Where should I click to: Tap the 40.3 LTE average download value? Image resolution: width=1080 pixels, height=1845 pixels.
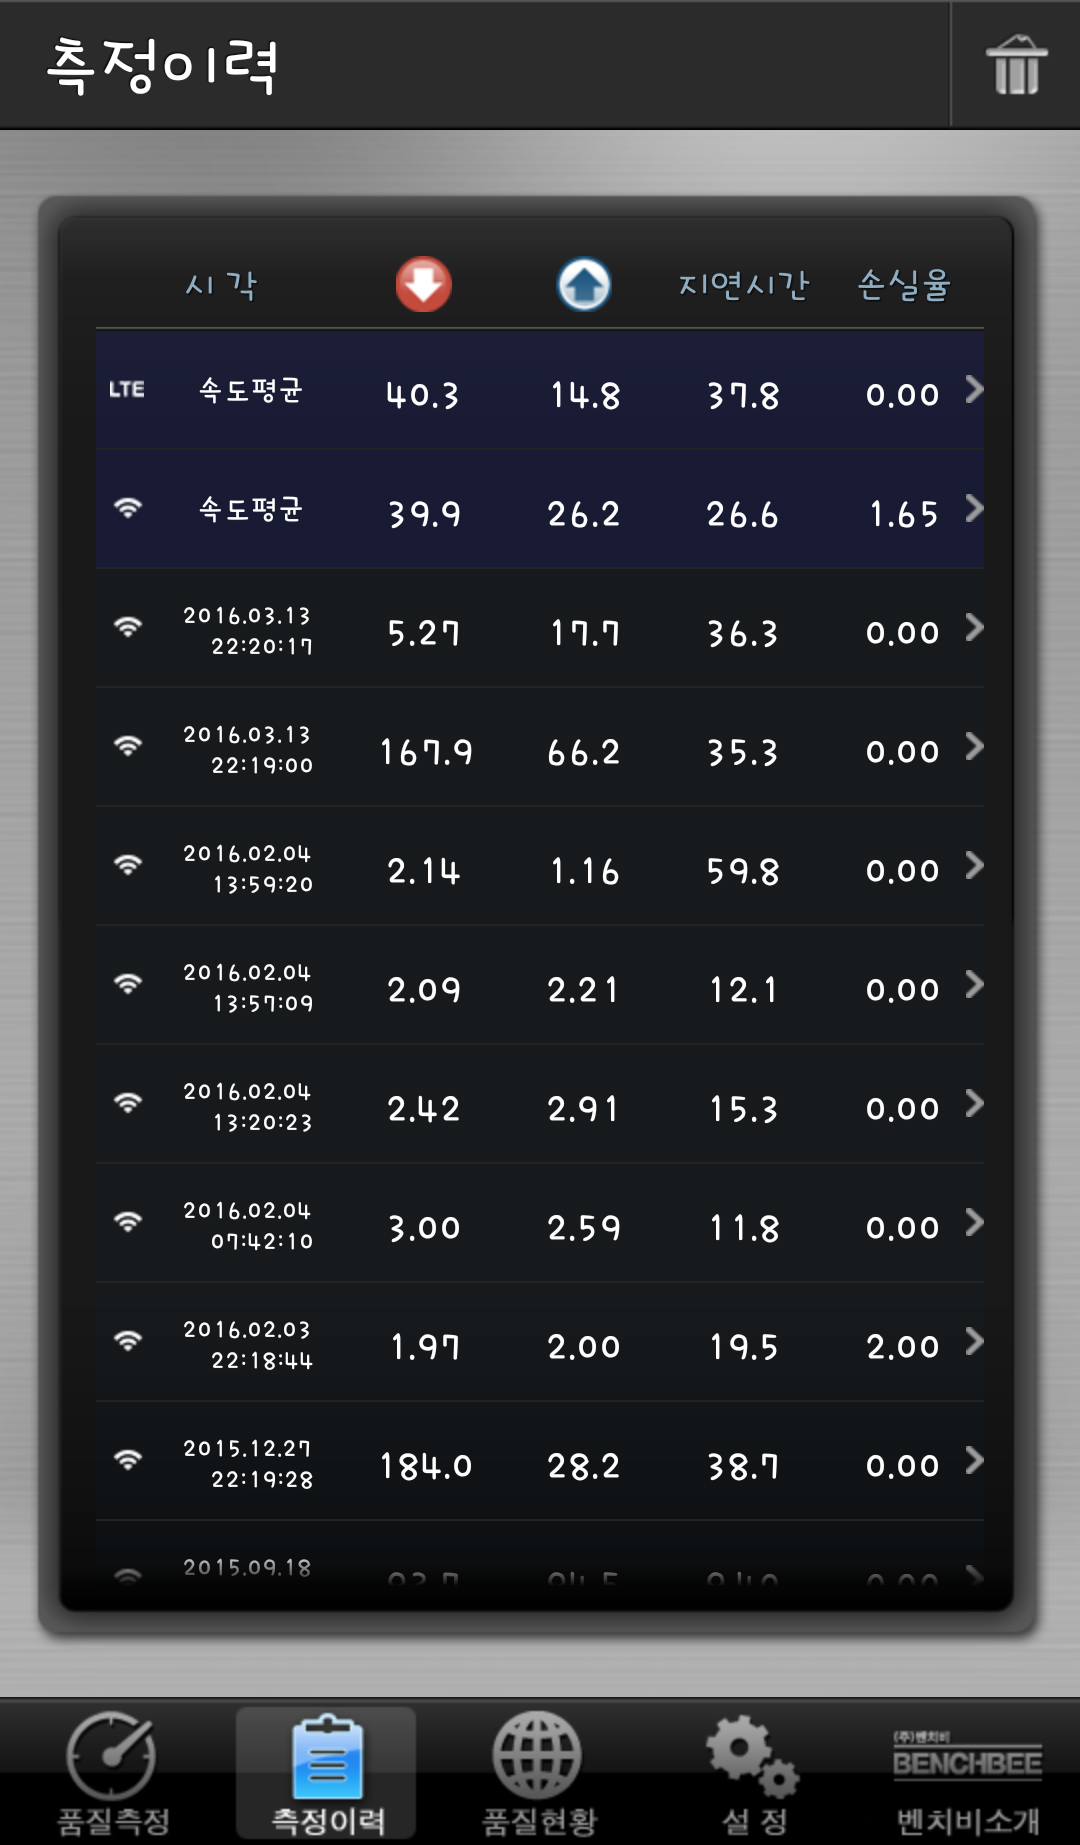click(x=423, y=395)
